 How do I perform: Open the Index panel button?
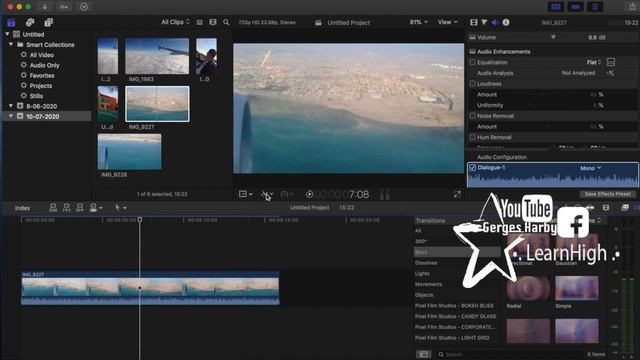tap(22, 208)
